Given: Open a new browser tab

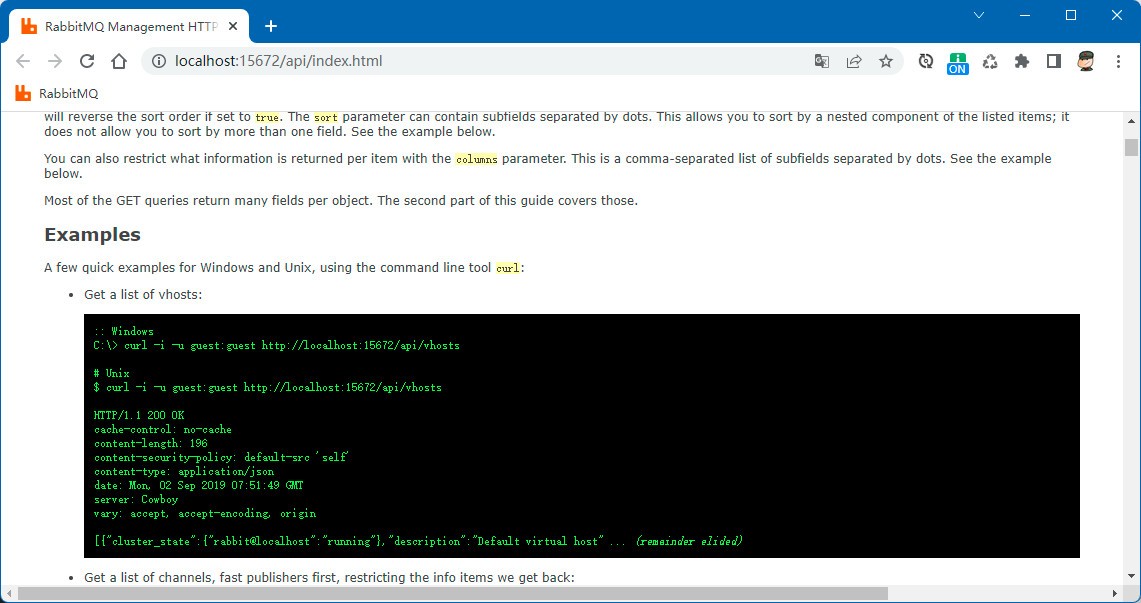Looking at the screenshot, I should pos(271,26).
